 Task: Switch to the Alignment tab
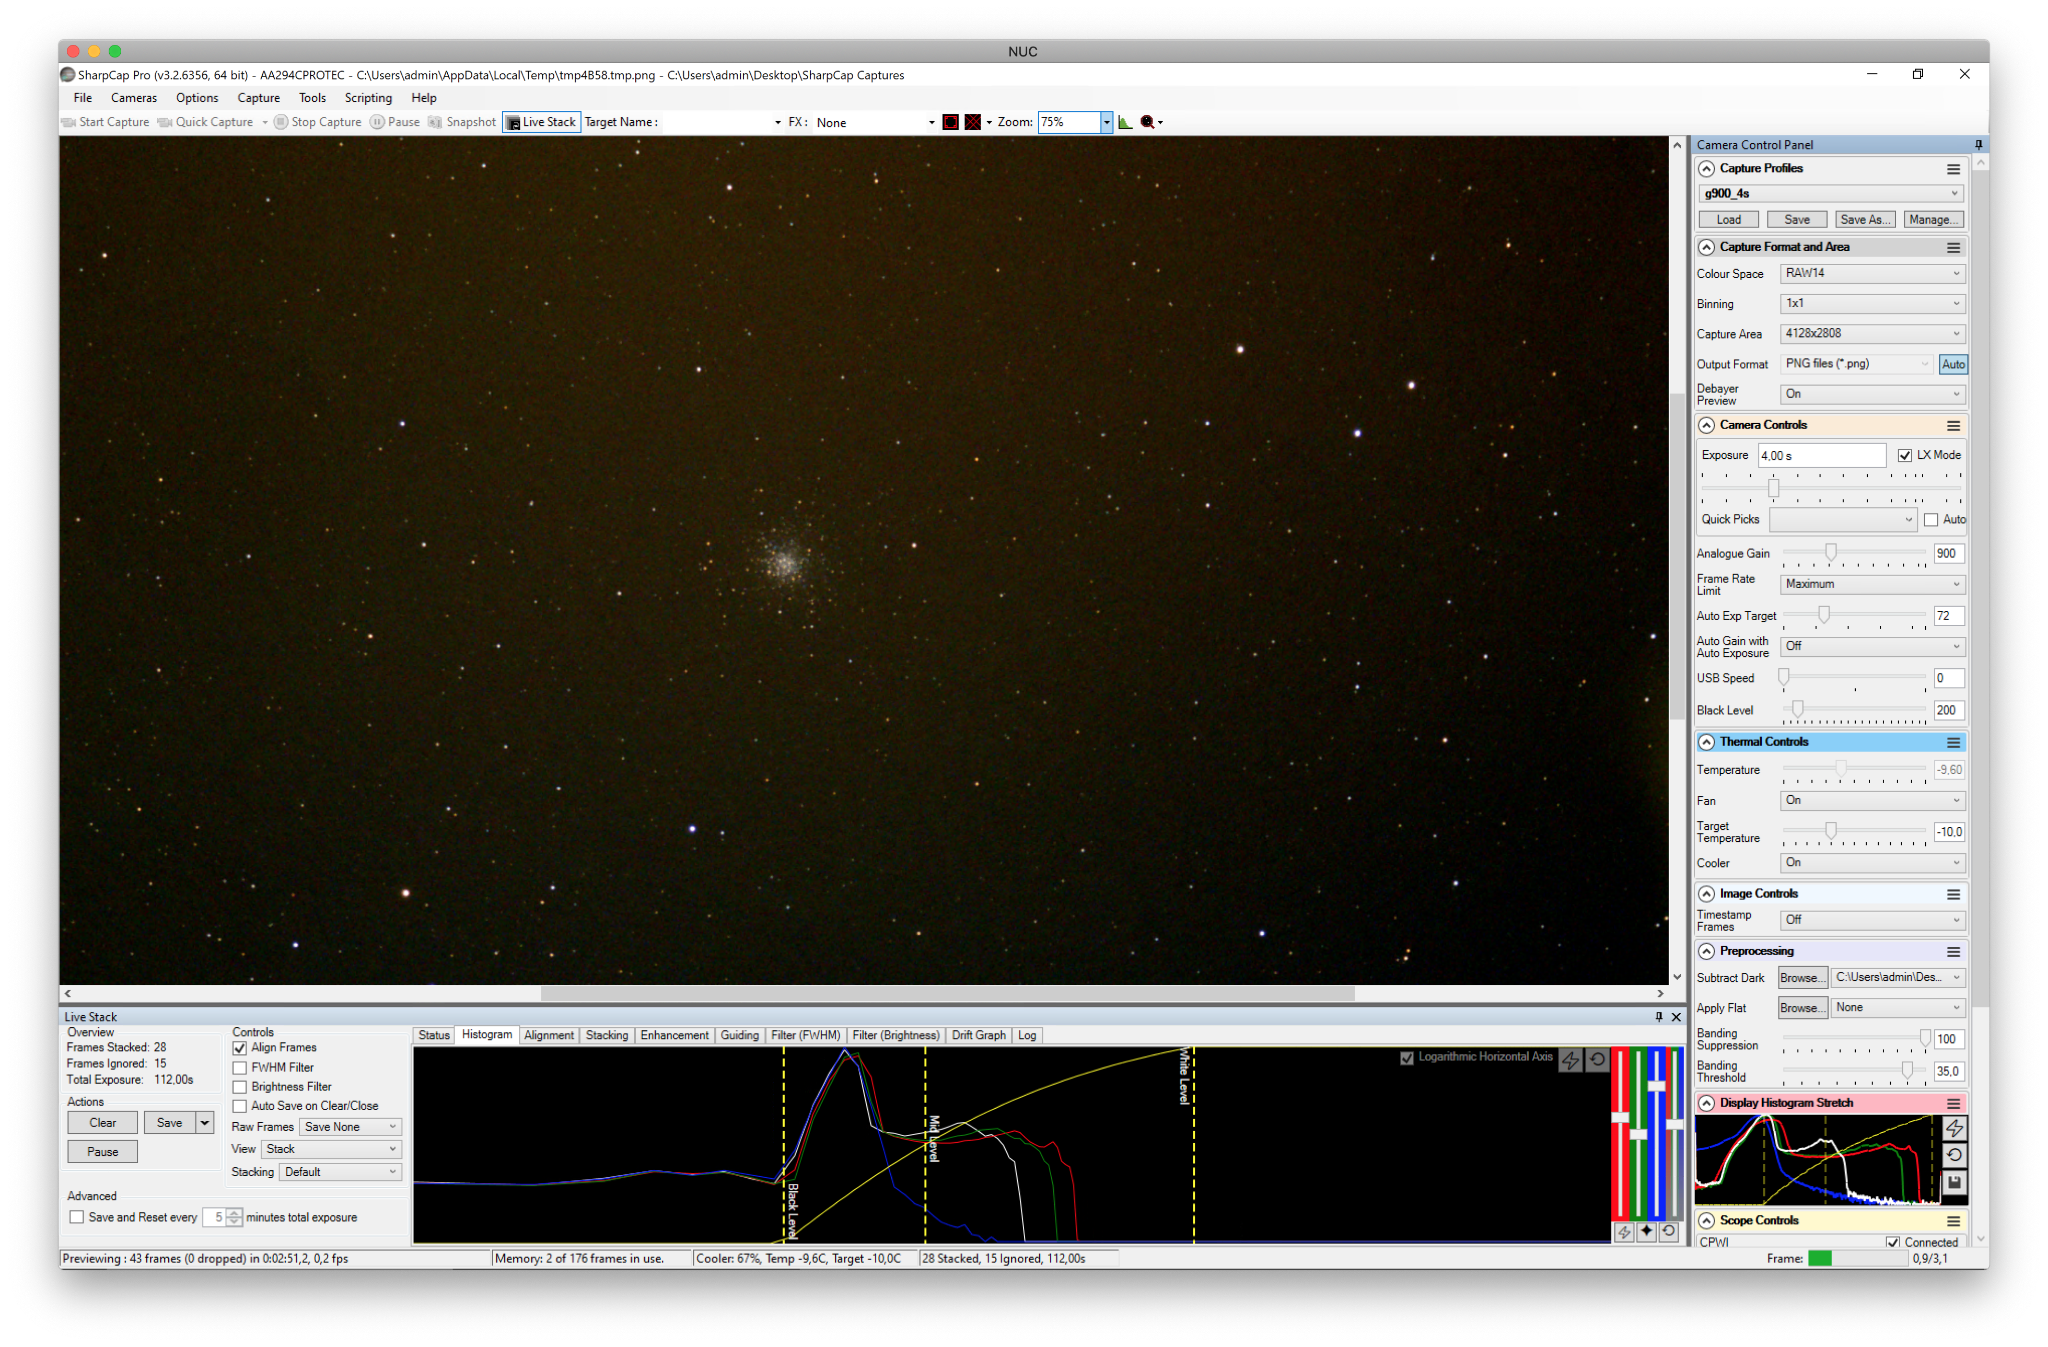point(549,1036)
